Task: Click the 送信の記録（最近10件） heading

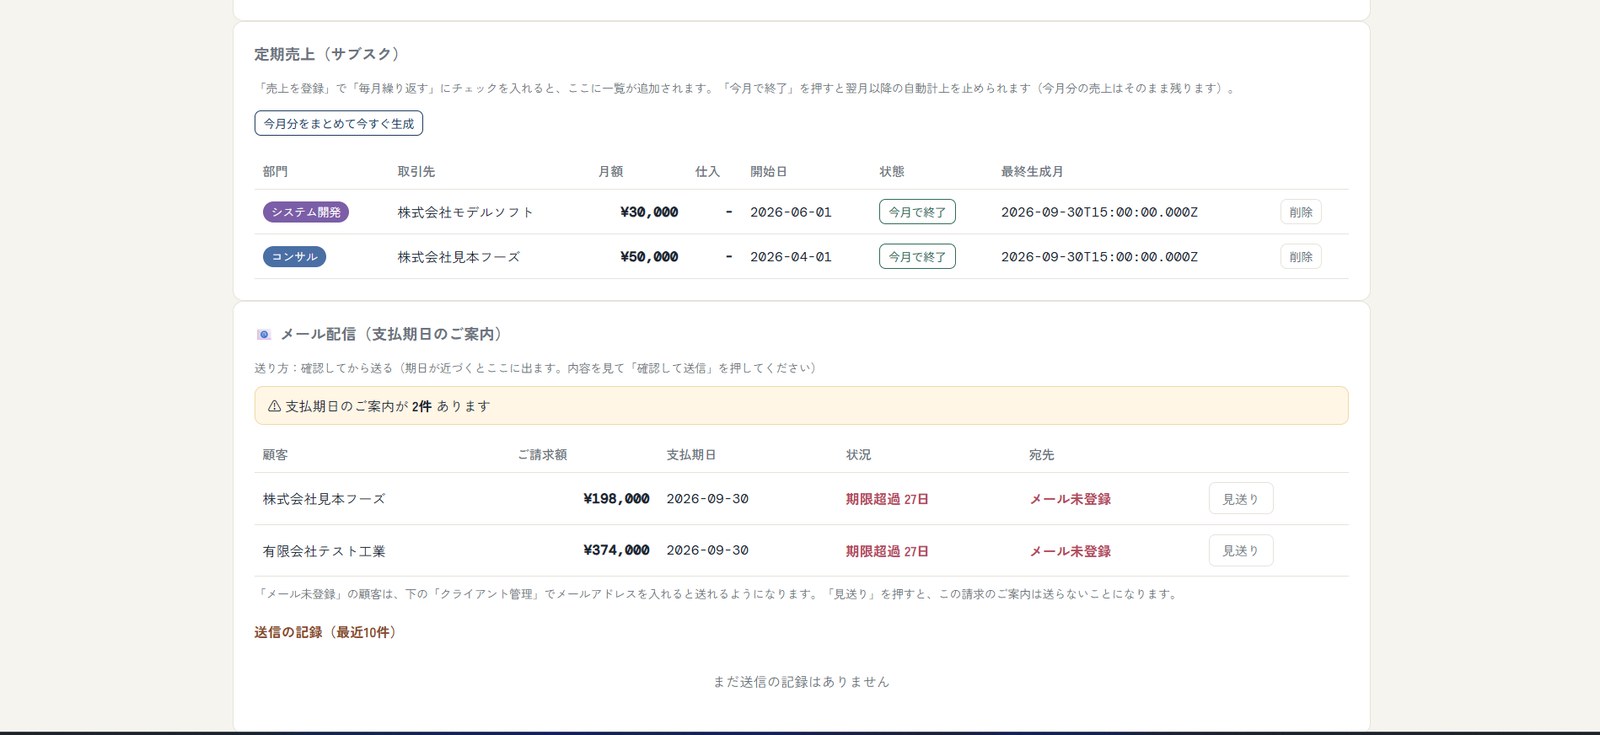Action: point(328,632)
